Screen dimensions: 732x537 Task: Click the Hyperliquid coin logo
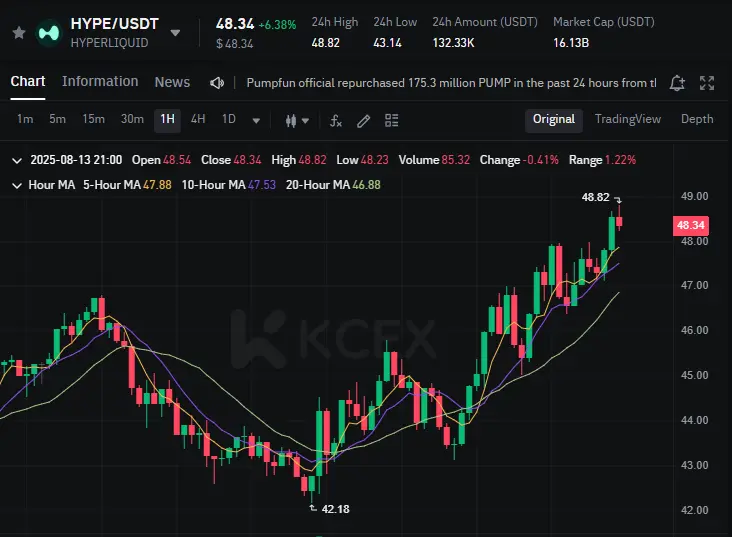[49, 33]
